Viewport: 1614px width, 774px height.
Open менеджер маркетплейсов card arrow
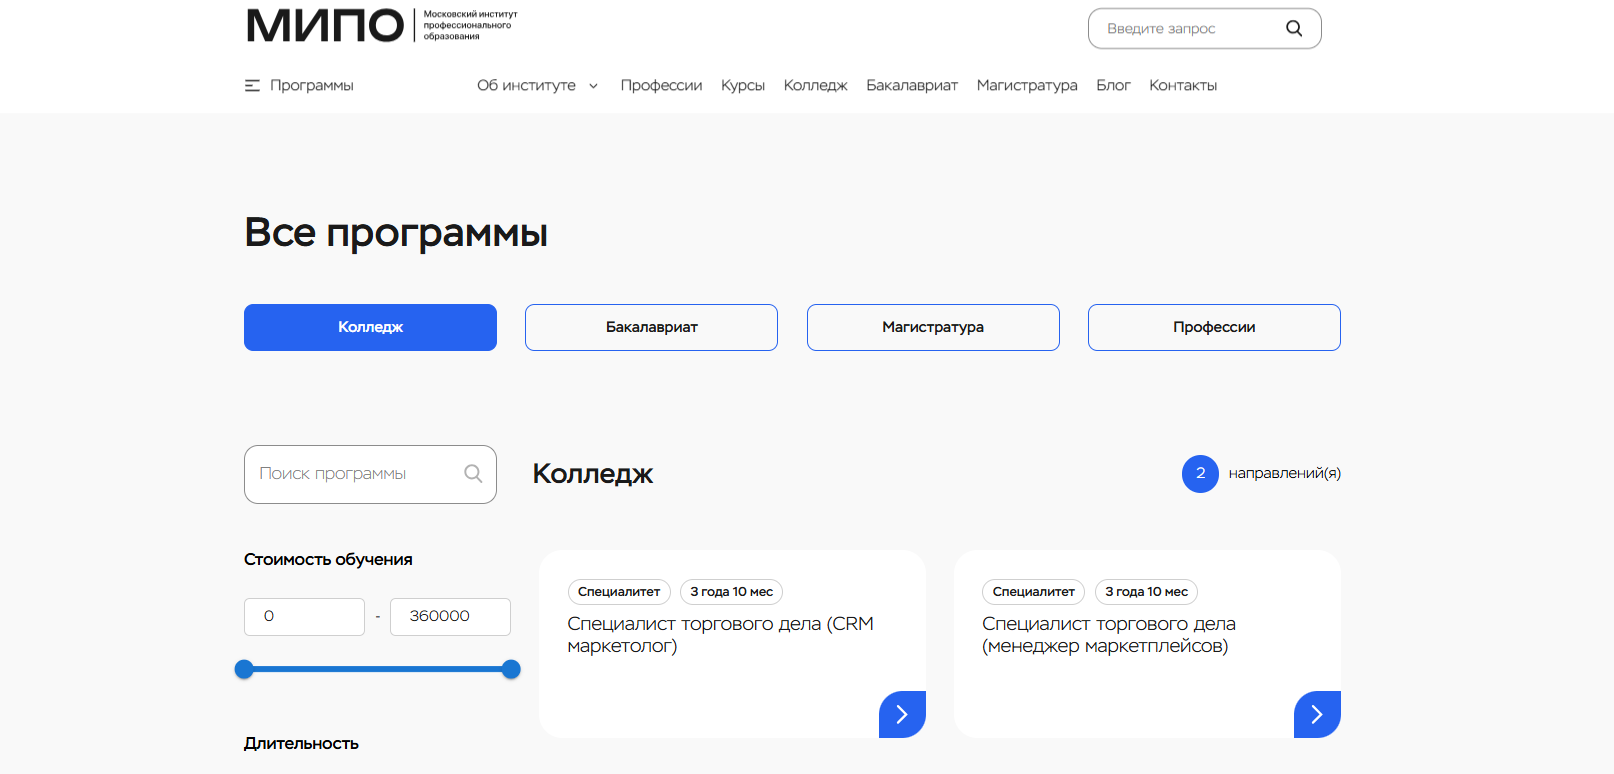point(1317,714)
